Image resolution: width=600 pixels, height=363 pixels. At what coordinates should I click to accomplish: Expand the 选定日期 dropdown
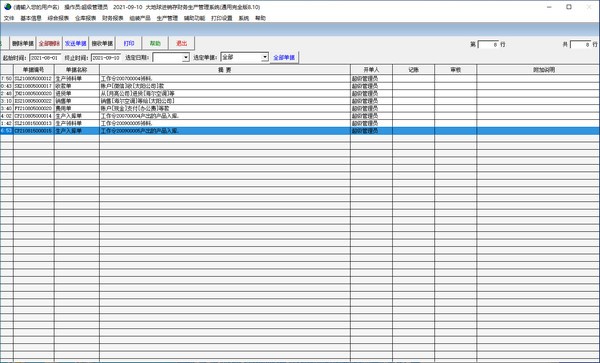186,58
